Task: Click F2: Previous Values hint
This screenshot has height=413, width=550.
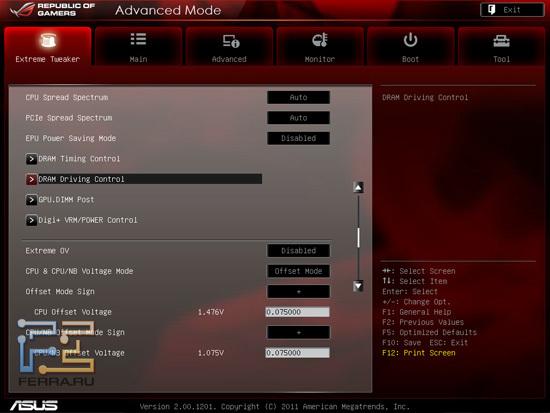Action: (423, 322)
